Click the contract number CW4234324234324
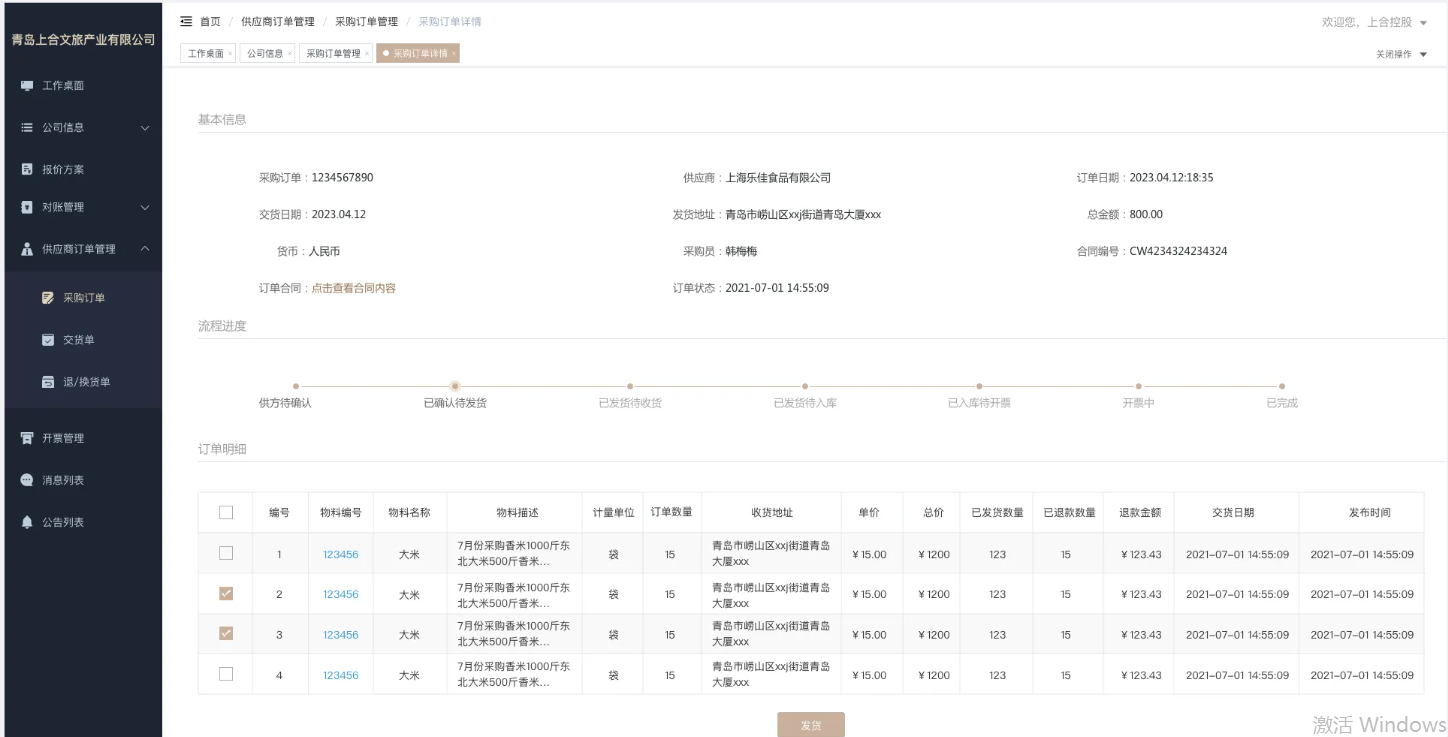Viewport: 1448px width, 737px height. tap(1178, 251)
